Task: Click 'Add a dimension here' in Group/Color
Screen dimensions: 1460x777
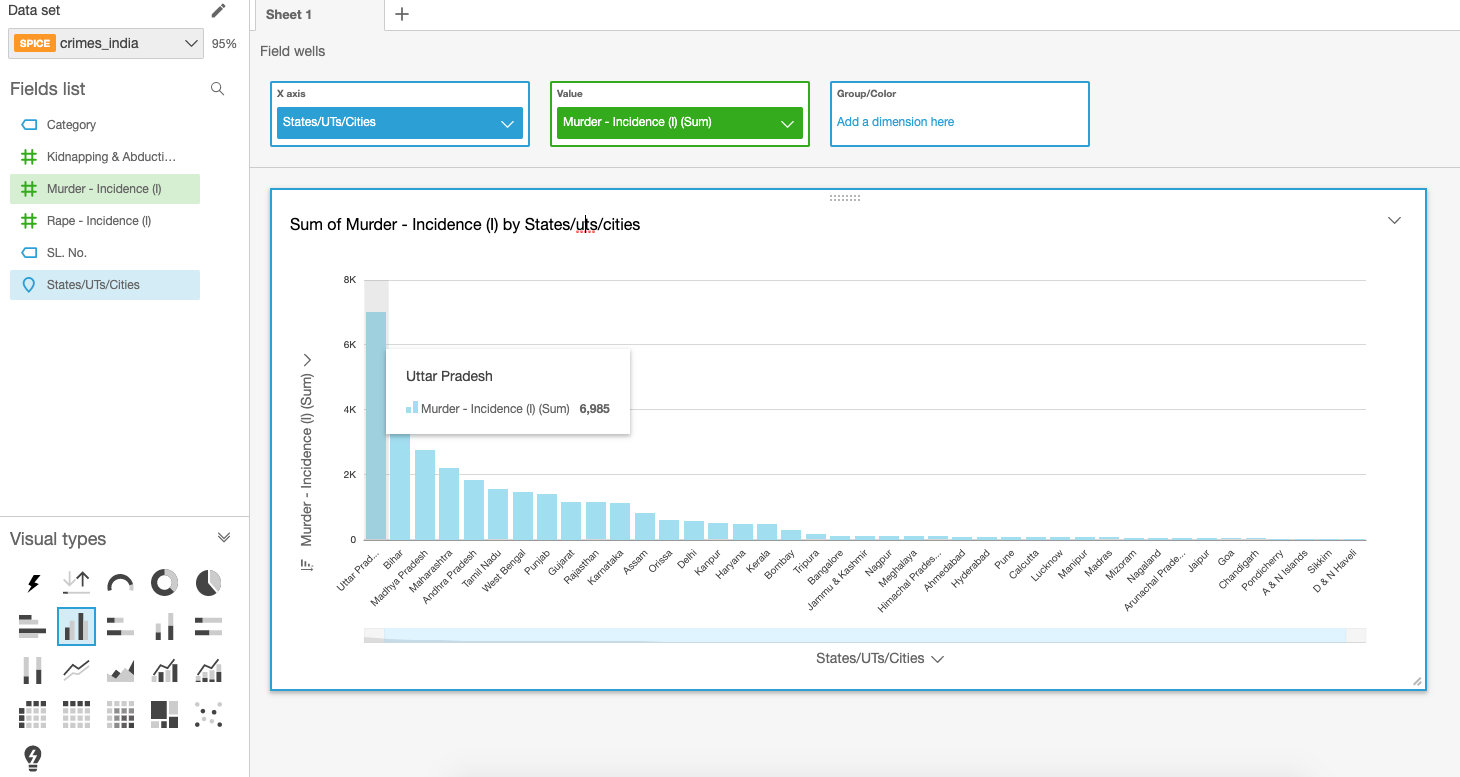Action: pyautogui.click(x=895, y=122)
